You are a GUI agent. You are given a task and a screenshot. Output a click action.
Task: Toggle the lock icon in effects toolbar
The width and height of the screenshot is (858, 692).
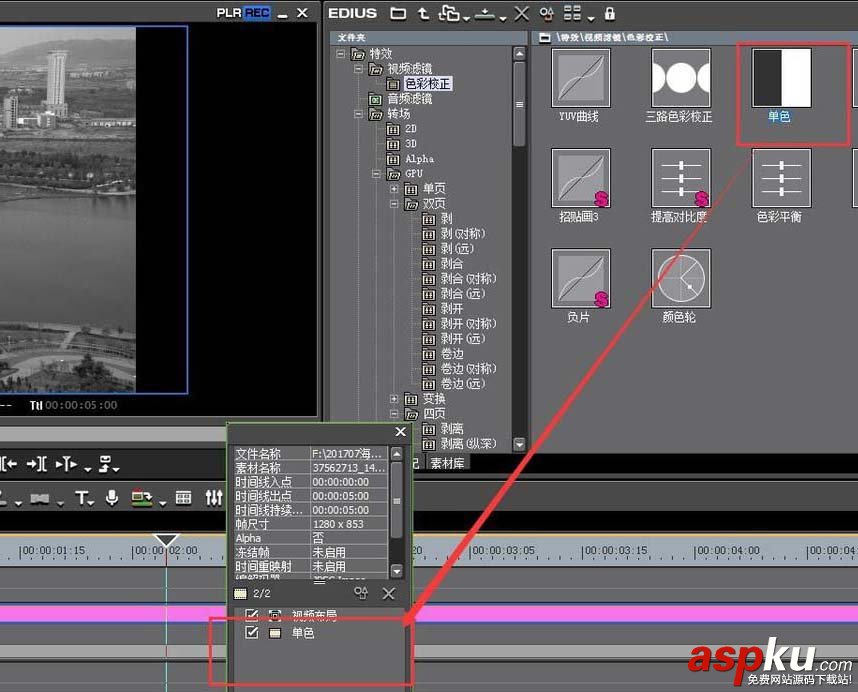pos(610,14)
